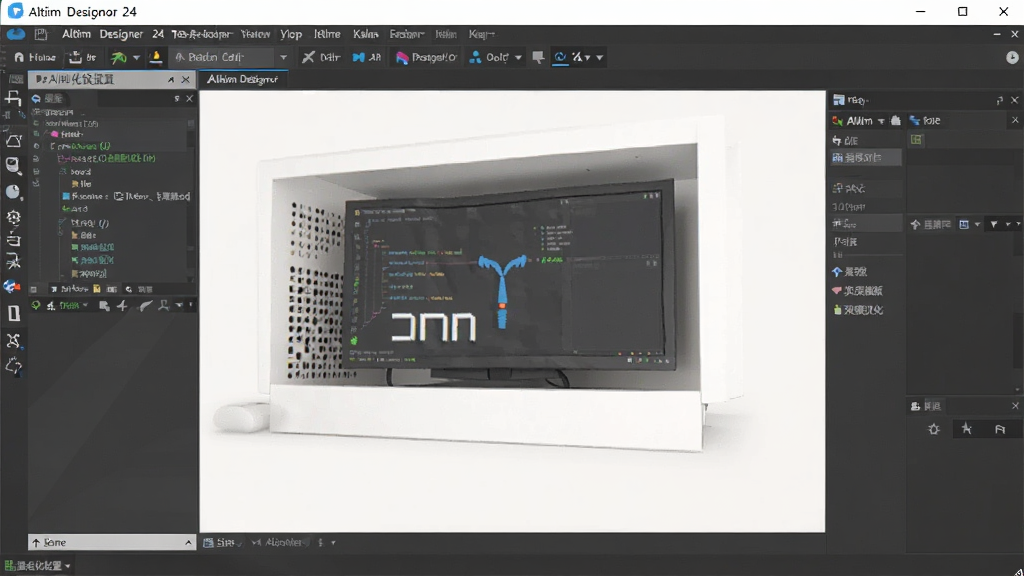Select the trapezoid shape tool in left sidebar
The width and height of the screenshot is (1024, 576).
[13, 140]
